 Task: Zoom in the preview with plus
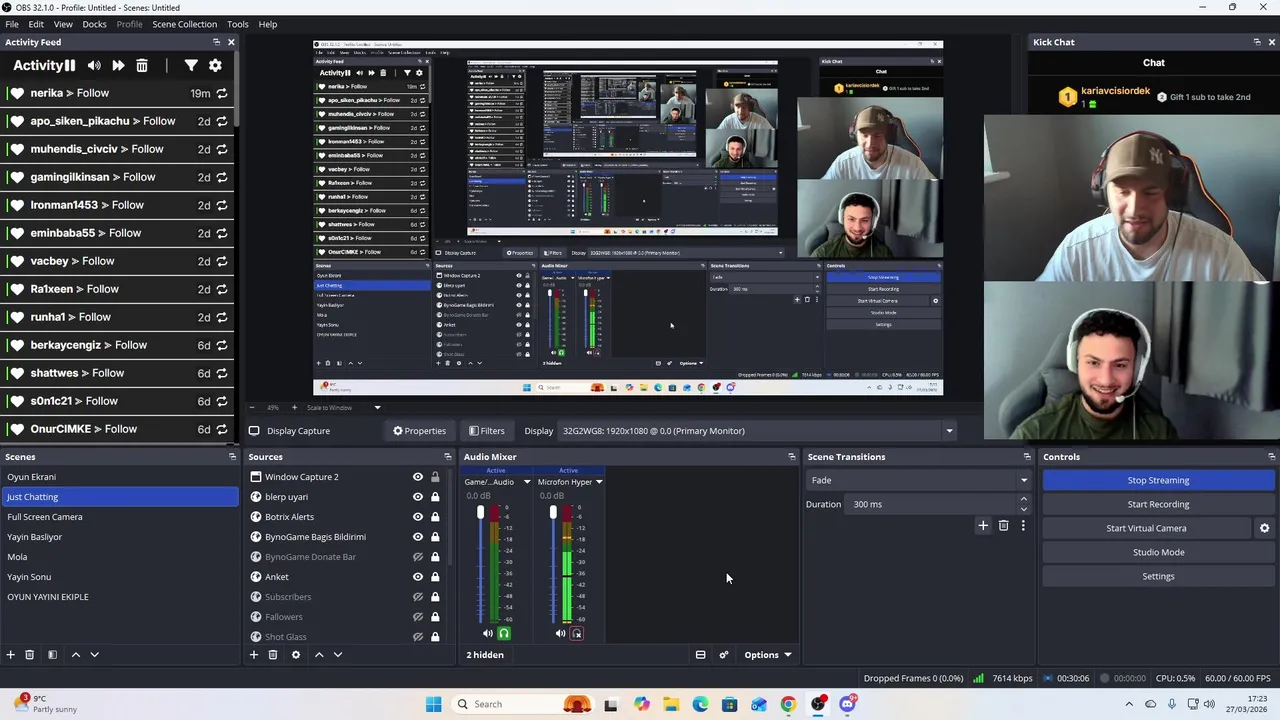[294, 408]
